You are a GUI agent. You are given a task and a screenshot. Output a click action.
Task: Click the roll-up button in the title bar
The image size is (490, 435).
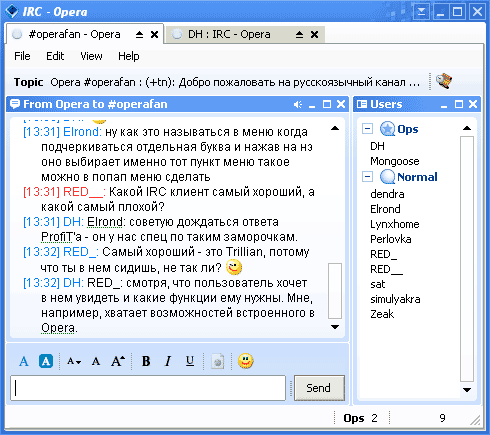(421, 12)
